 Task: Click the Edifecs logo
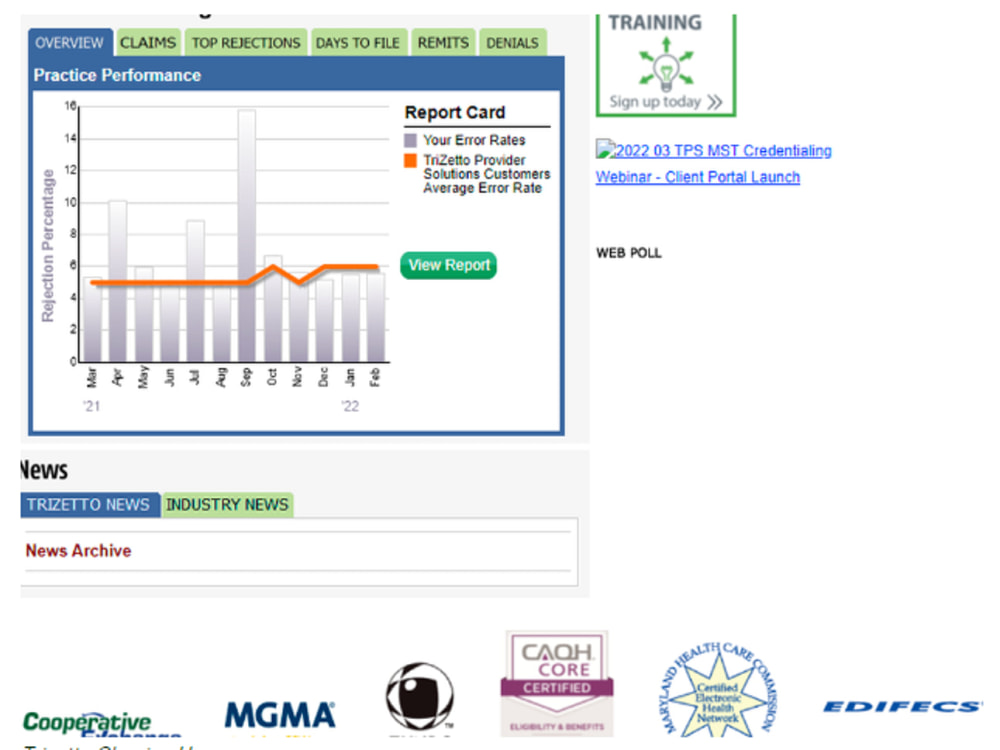pyautogui.click(x=902, y=707)
